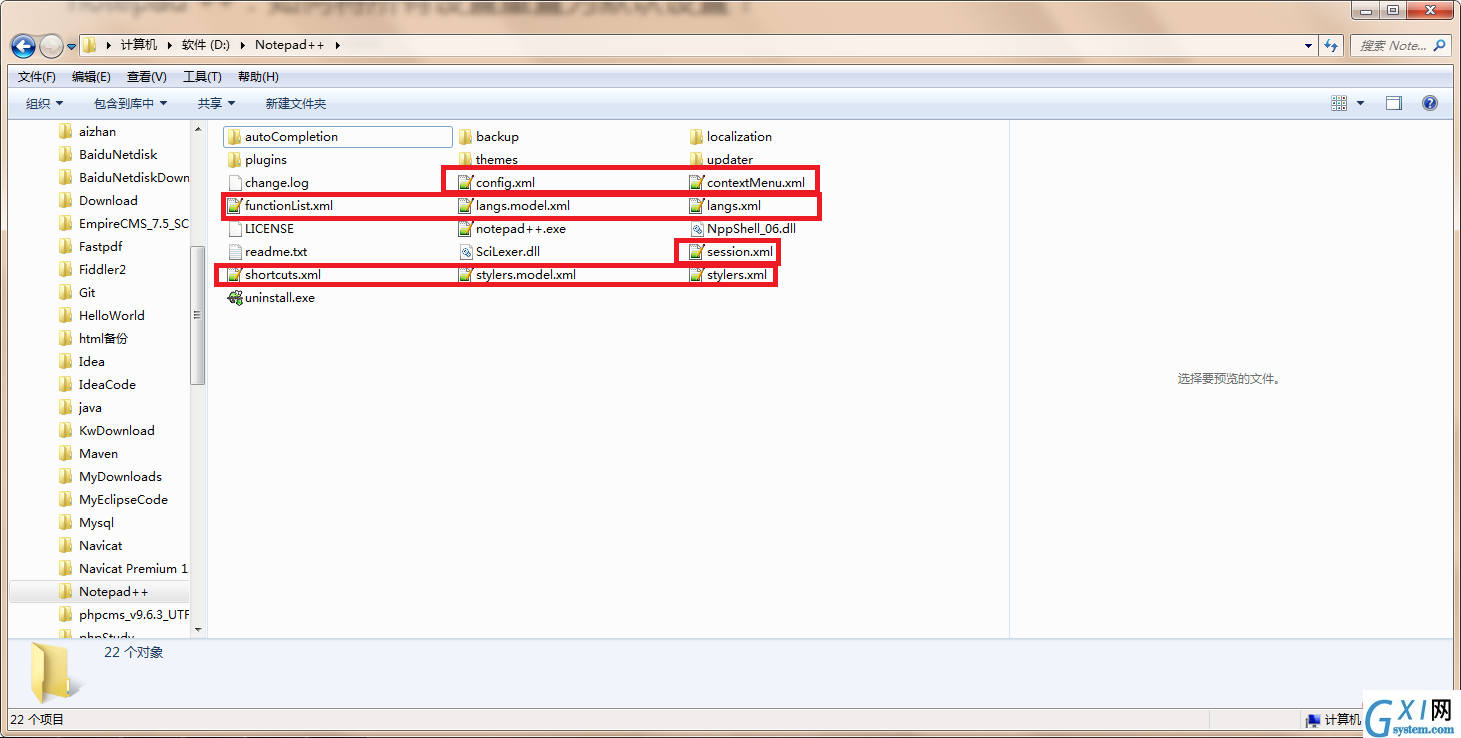Select the langs.xml file icon

coord(696,206)
